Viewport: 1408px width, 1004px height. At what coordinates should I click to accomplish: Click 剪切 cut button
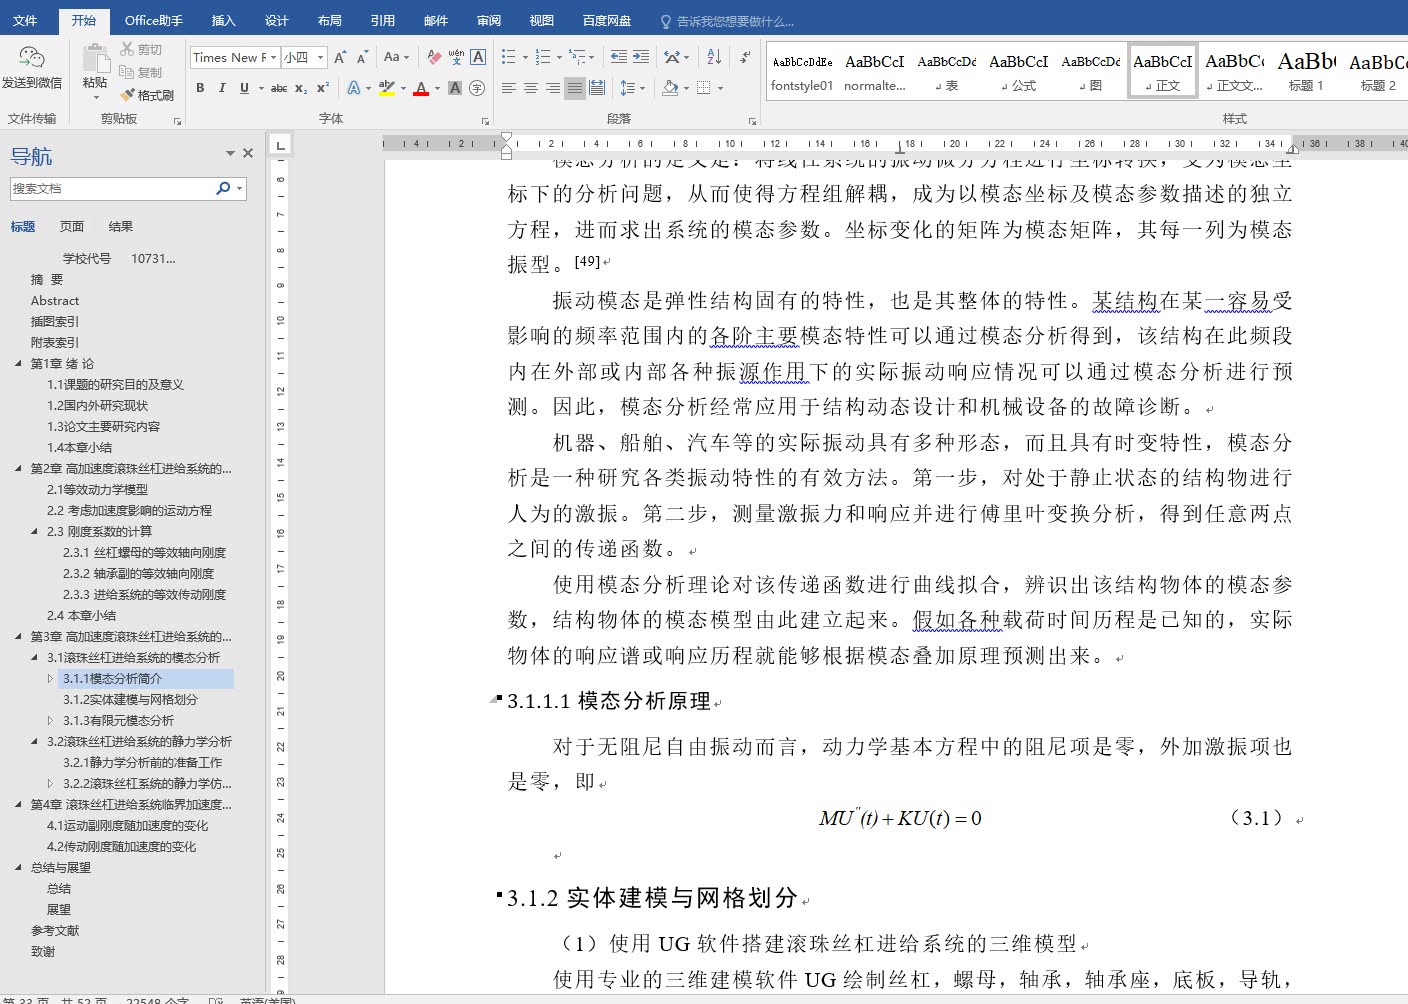tap(141, 49)
